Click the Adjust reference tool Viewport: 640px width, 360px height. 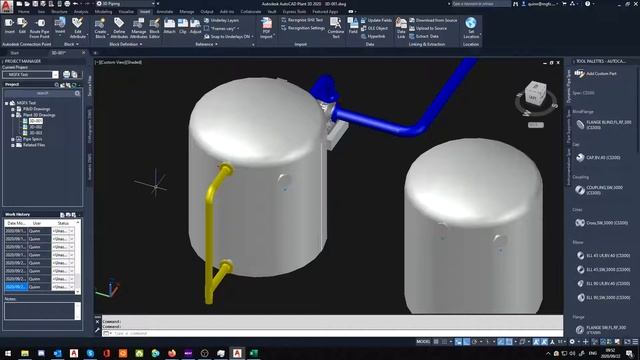196,26
